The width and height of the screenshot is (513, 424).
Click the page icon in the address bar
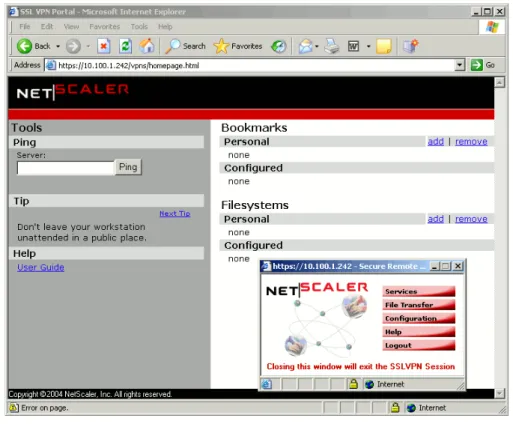pos(50,65)
